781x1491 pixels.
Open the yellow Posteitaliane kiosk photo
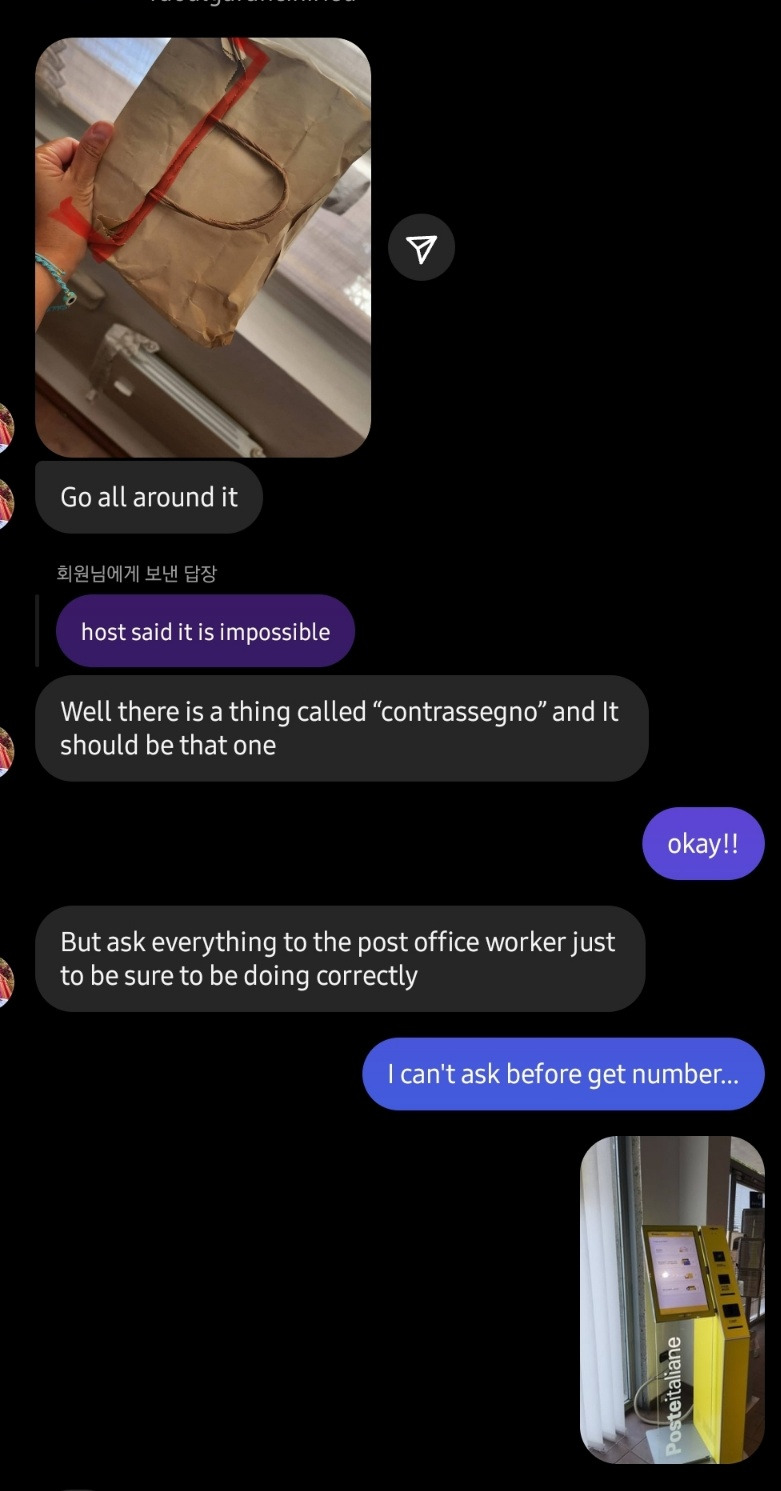[x=672, y=1299]
